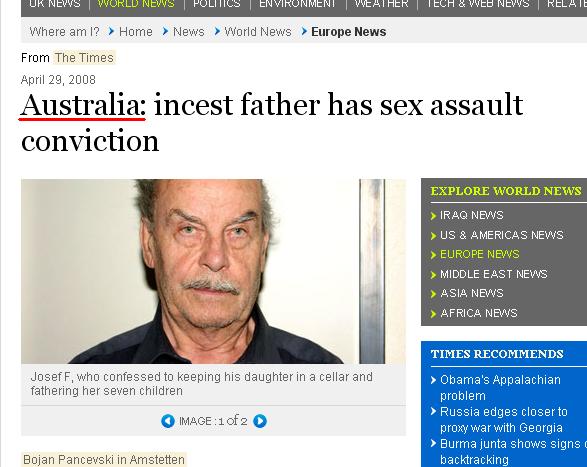Viewport: 587px width, 467px height.
Task: Open Russia proxy war with Georgia story
Action: (504, 419)
